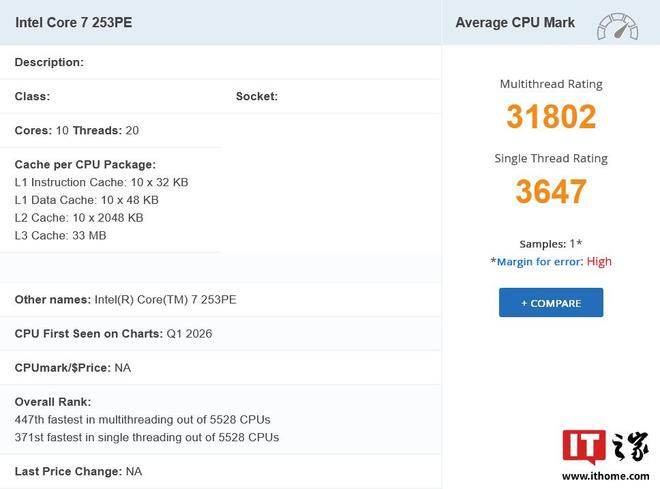Click the Socket field label
The width and height of the screenshot is (660, 489).
(257, 97)
